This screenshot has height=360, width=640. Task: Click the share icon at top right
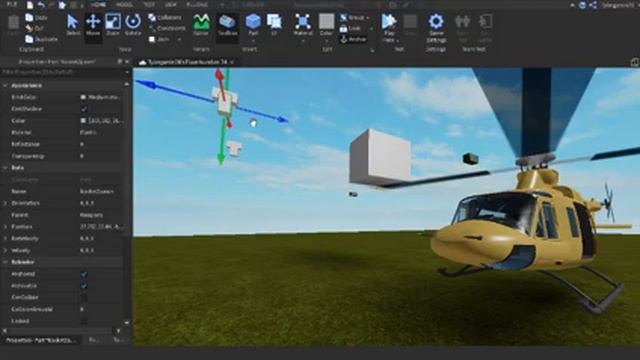point(593,5)
